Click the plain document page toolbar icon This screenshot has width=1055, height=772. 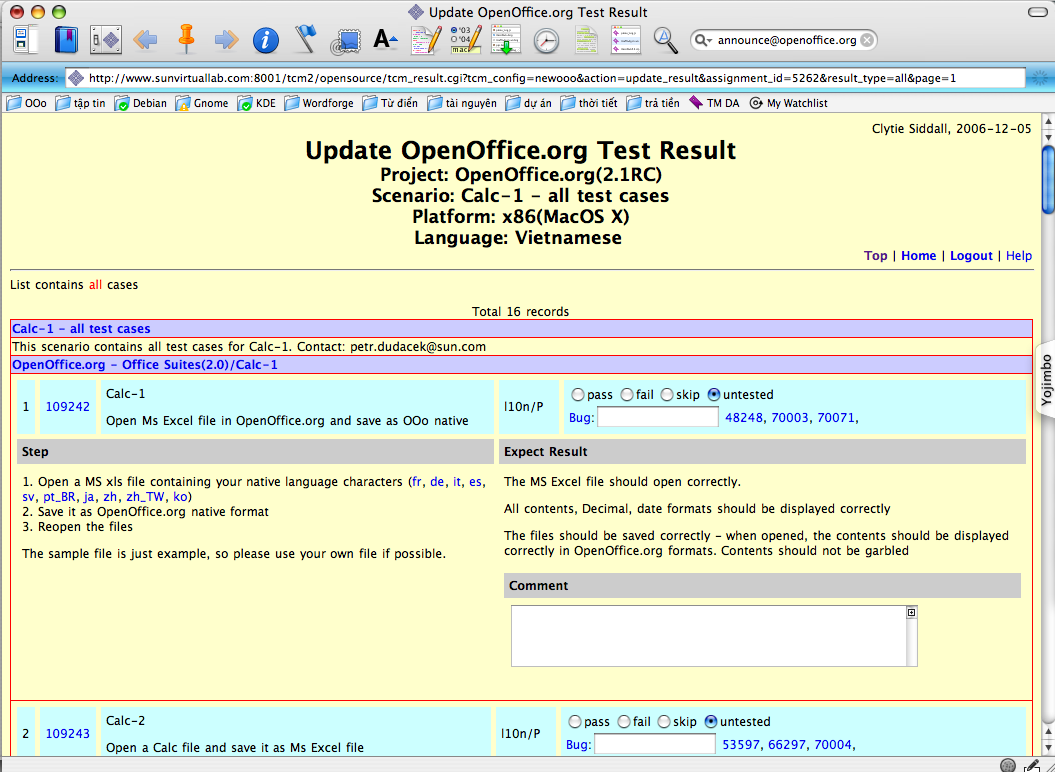point(586,40)
